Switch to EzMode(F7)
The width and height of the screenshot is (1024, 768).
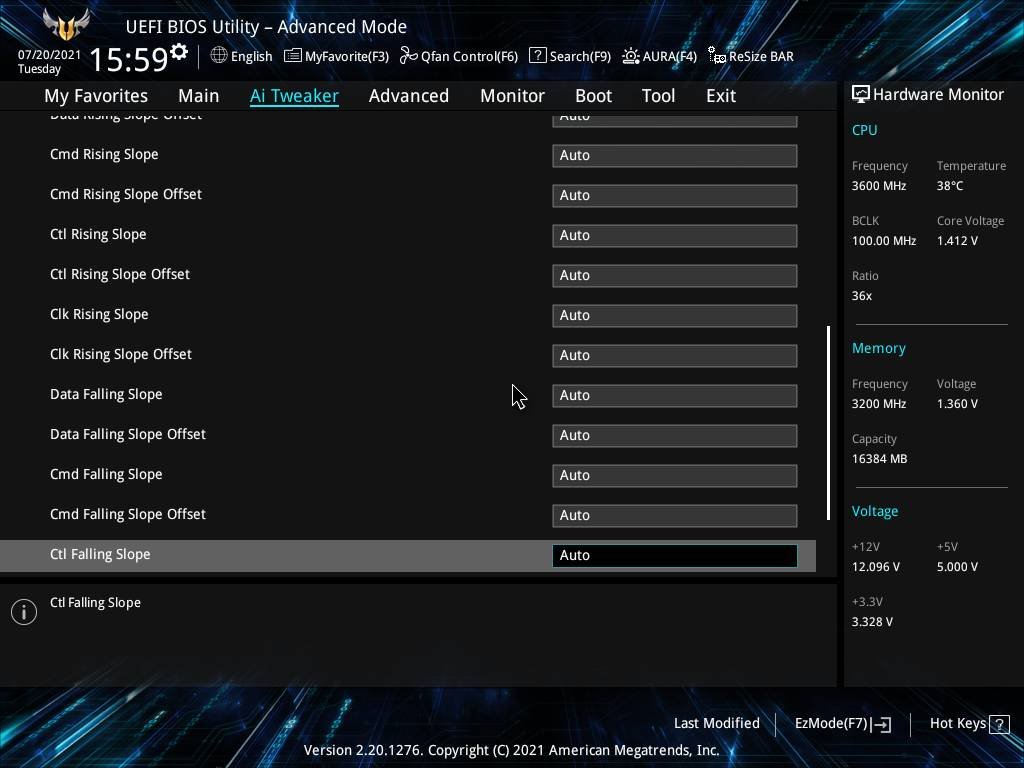(842, 724)
